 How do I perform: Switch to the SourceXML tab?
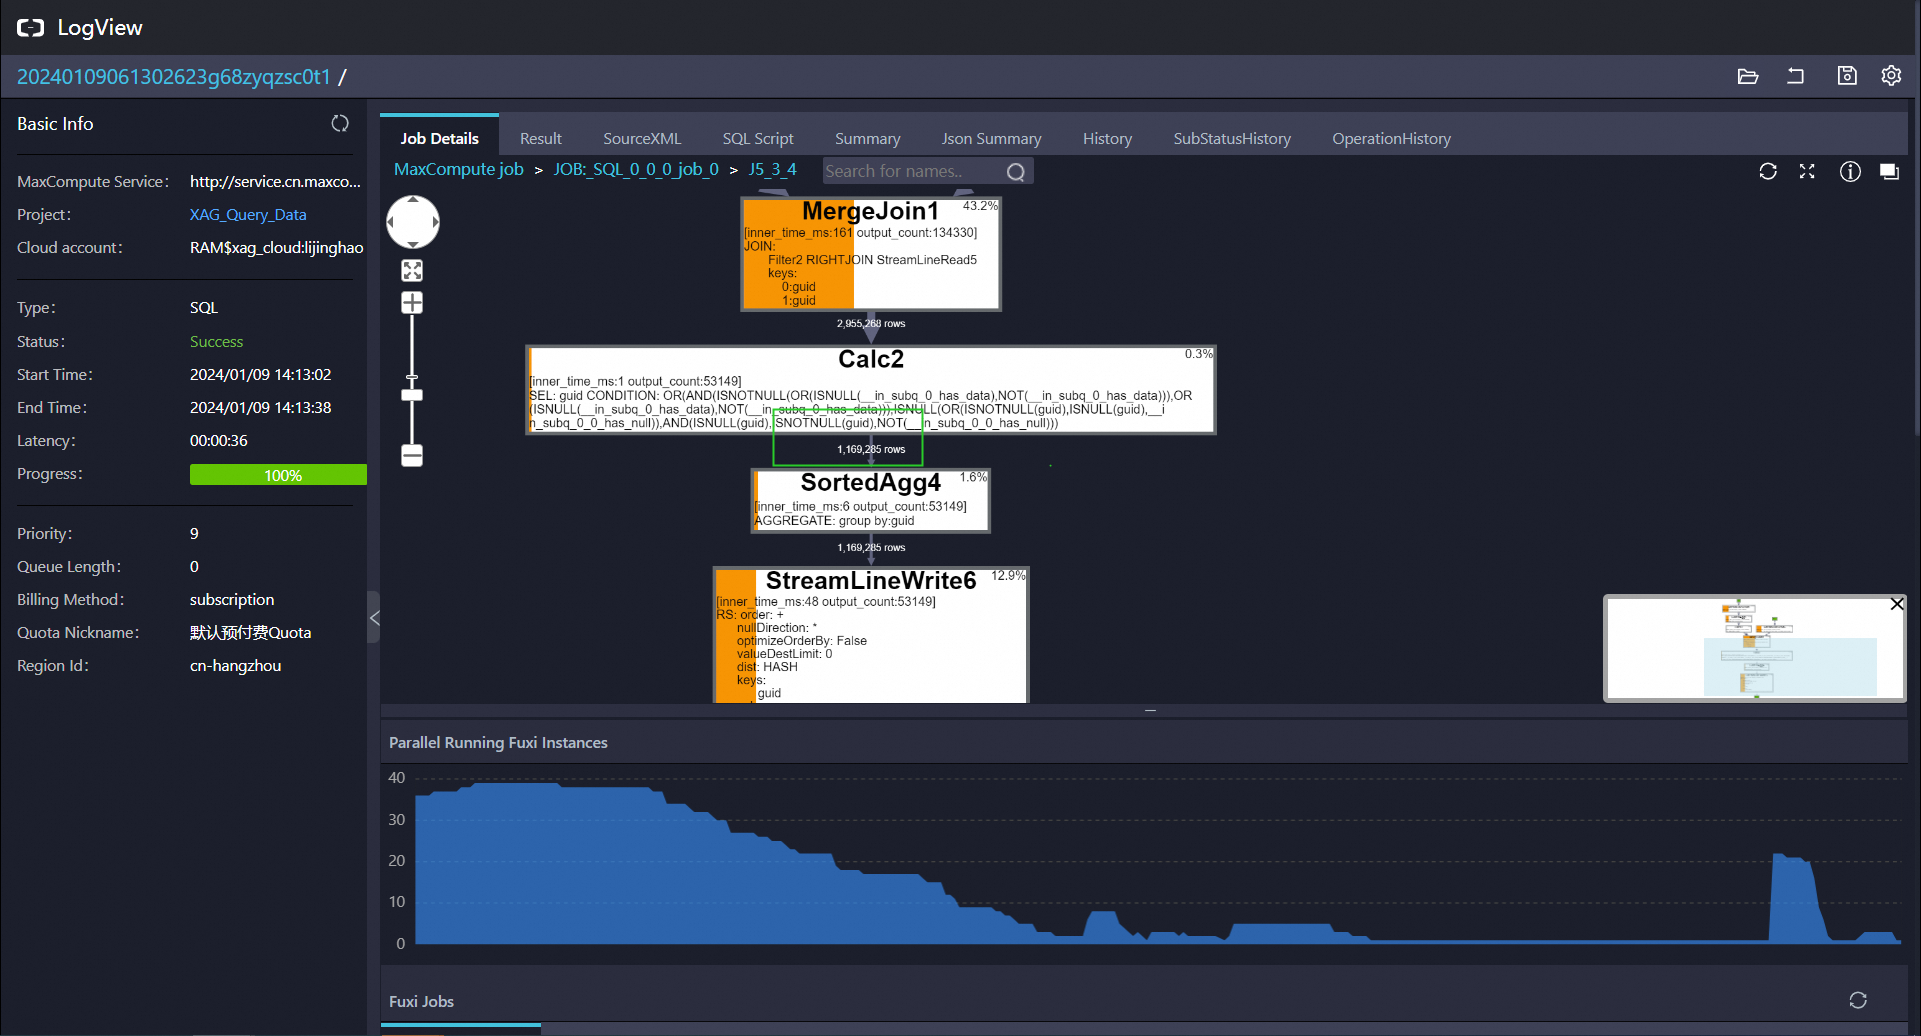click(642, 138)
